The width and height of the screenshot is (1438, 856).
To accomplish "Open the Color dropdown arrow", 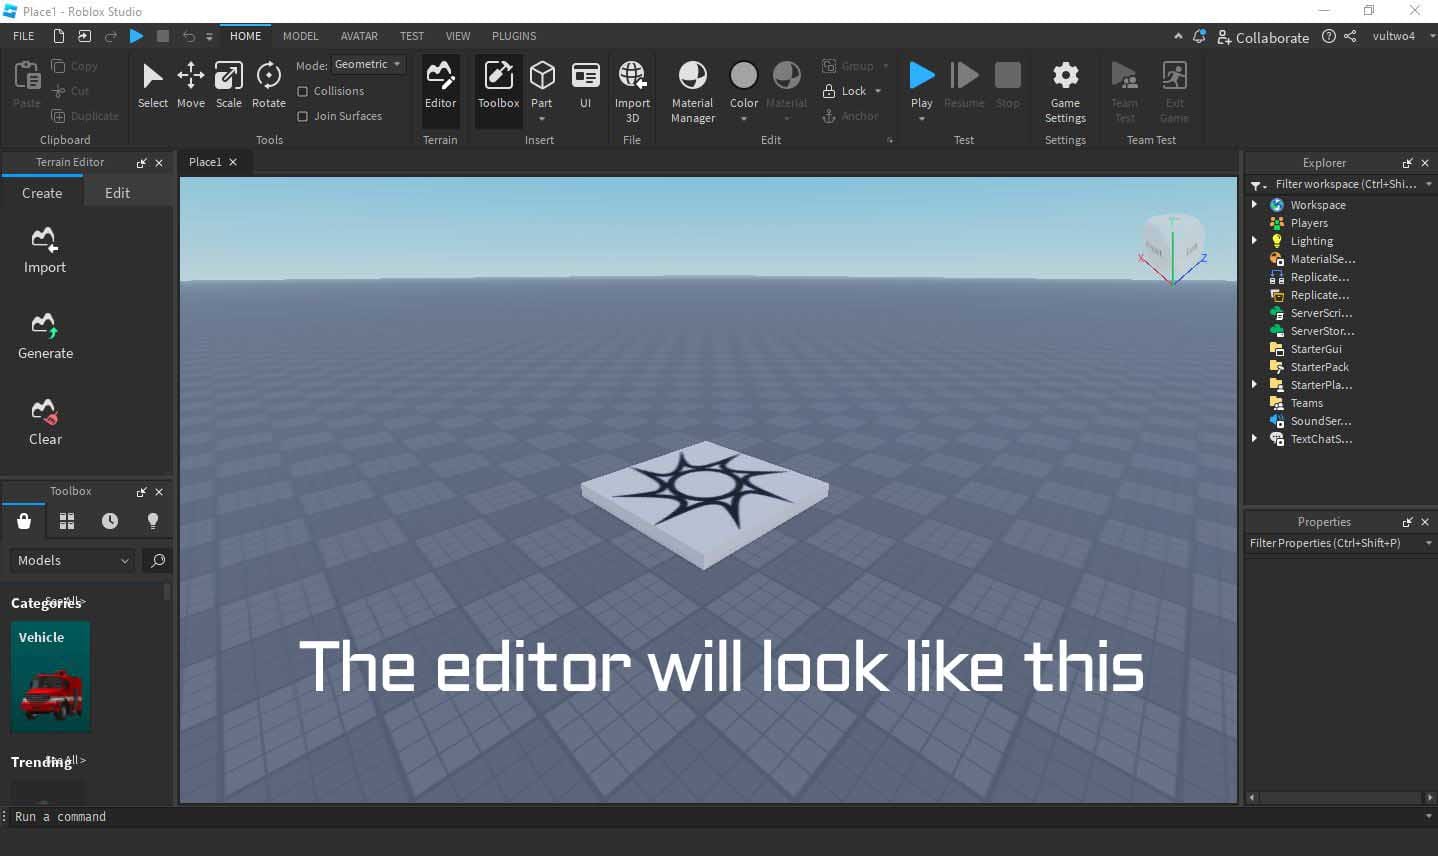I will coord(744,119).
